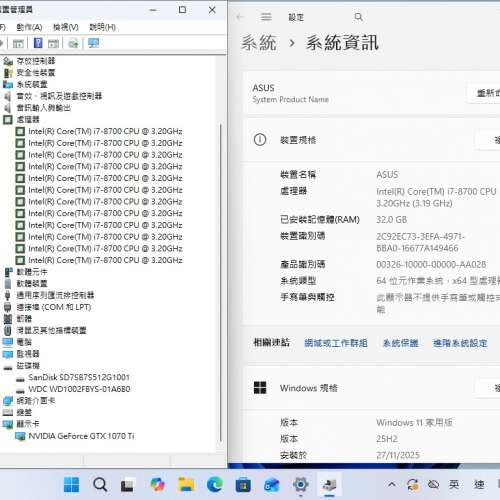Click the USB plug icon for 通用序列匯流排控制器

(x=8, y=295)
